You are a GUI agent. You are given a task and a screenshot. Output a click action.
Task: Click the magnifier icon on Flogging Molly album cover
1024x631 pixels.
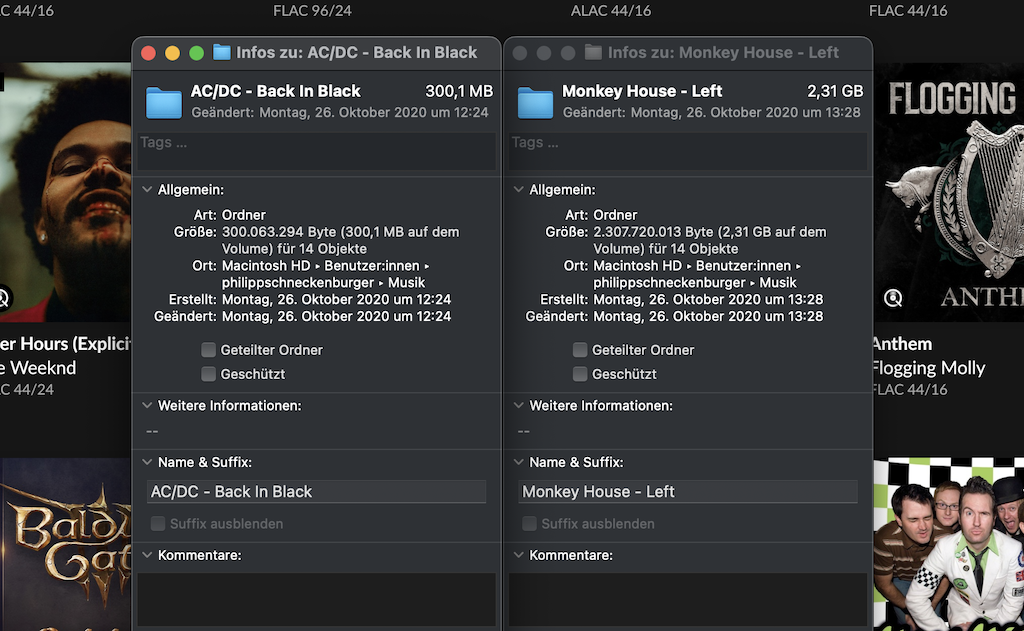pyautogui.click(x=893, y=298)
